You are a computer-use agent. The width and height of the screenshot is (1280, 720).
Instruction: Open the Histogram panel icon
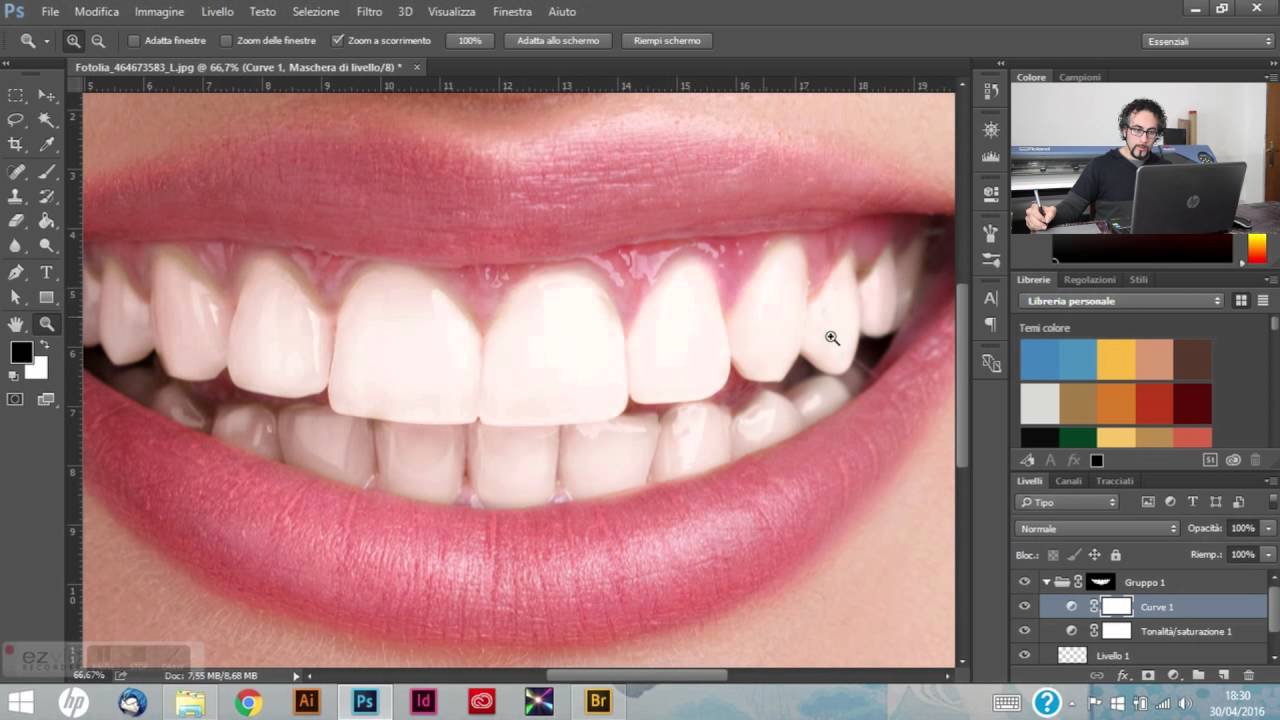click(991, 157)
